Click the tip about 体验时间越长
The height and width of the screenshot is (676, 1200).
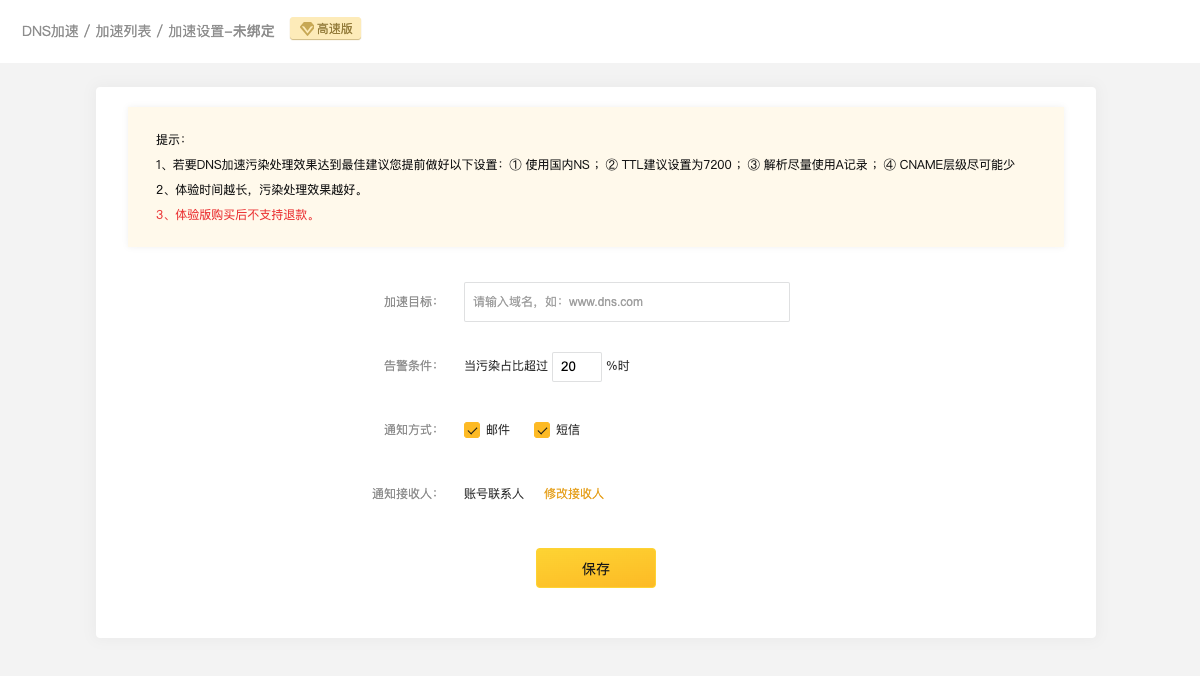(260, 190)
